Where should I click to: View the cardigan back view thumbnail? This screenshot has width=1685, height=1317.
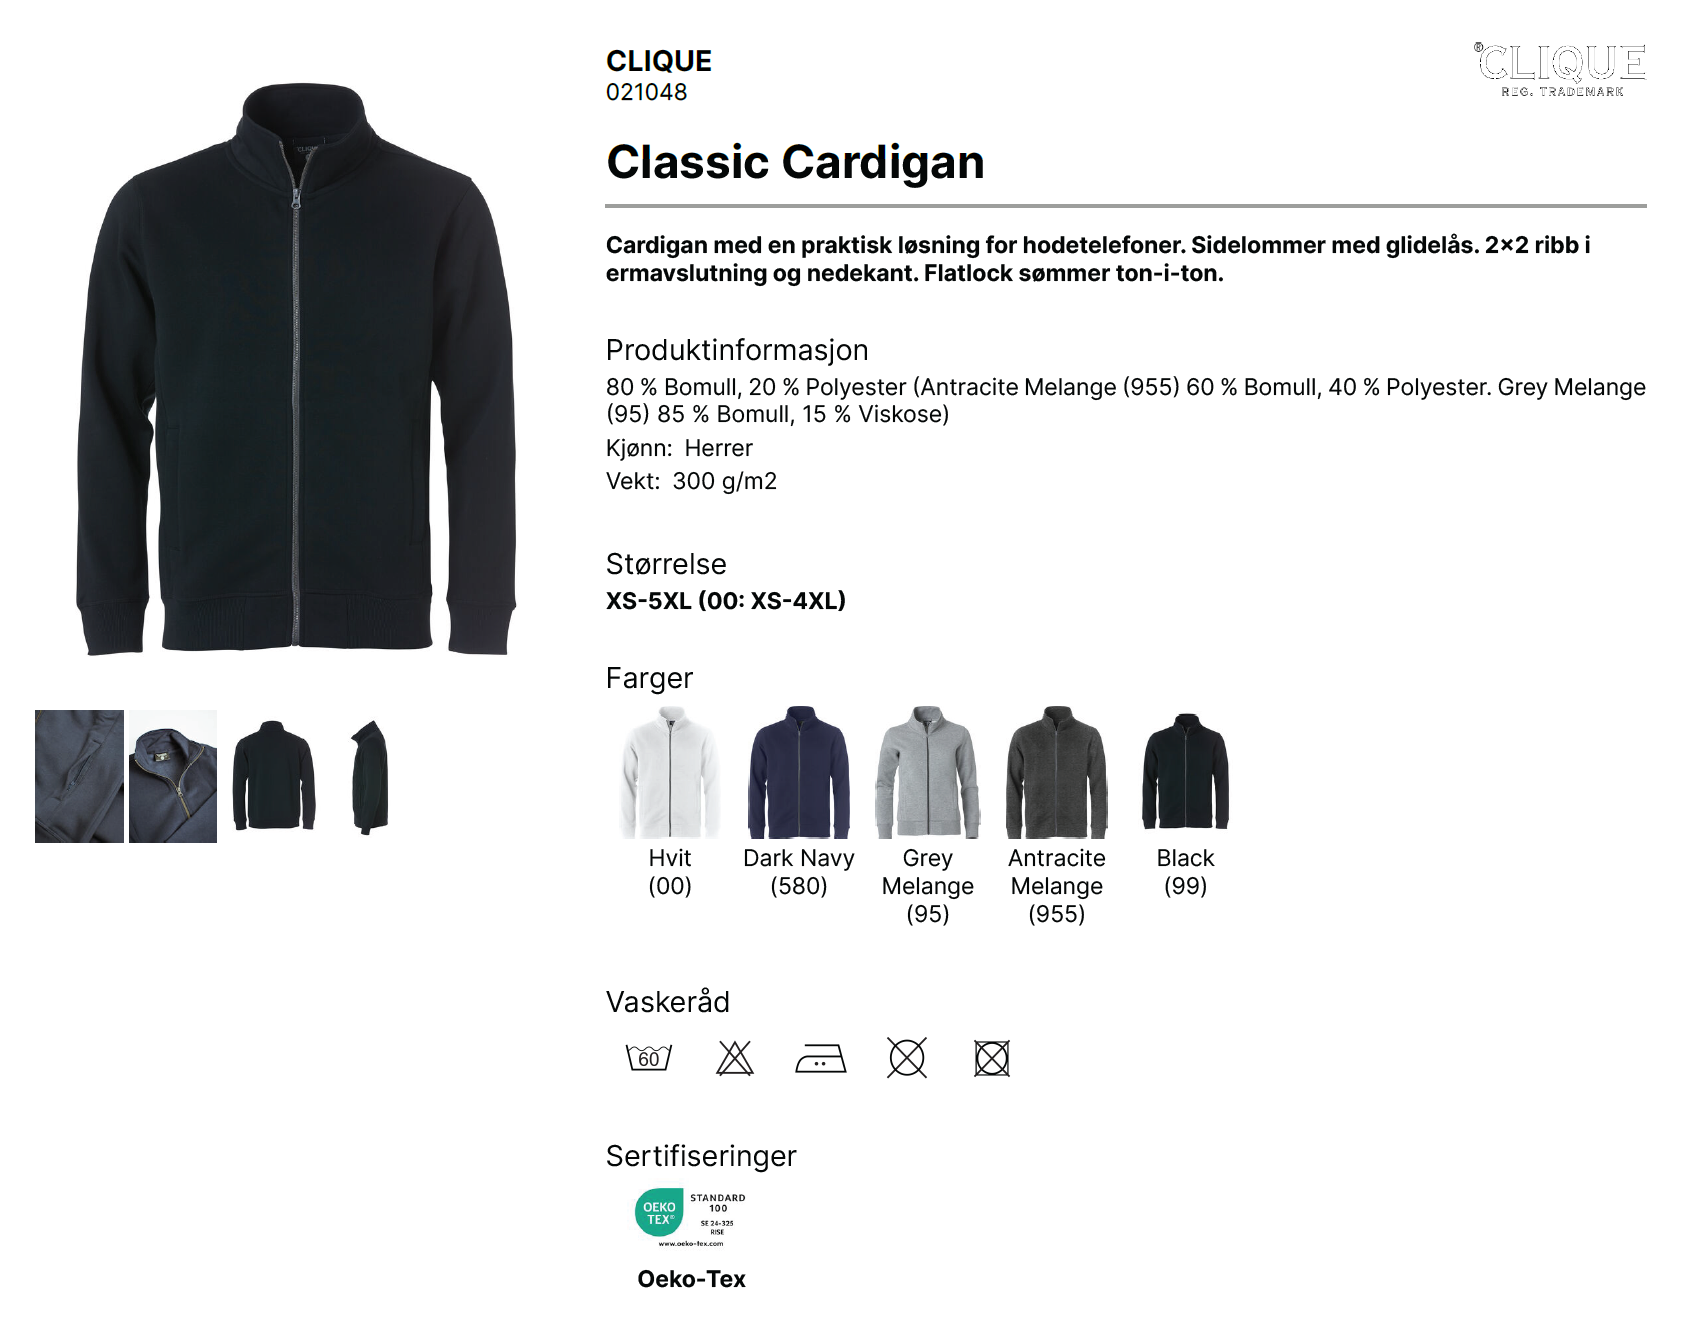[273, 776]
